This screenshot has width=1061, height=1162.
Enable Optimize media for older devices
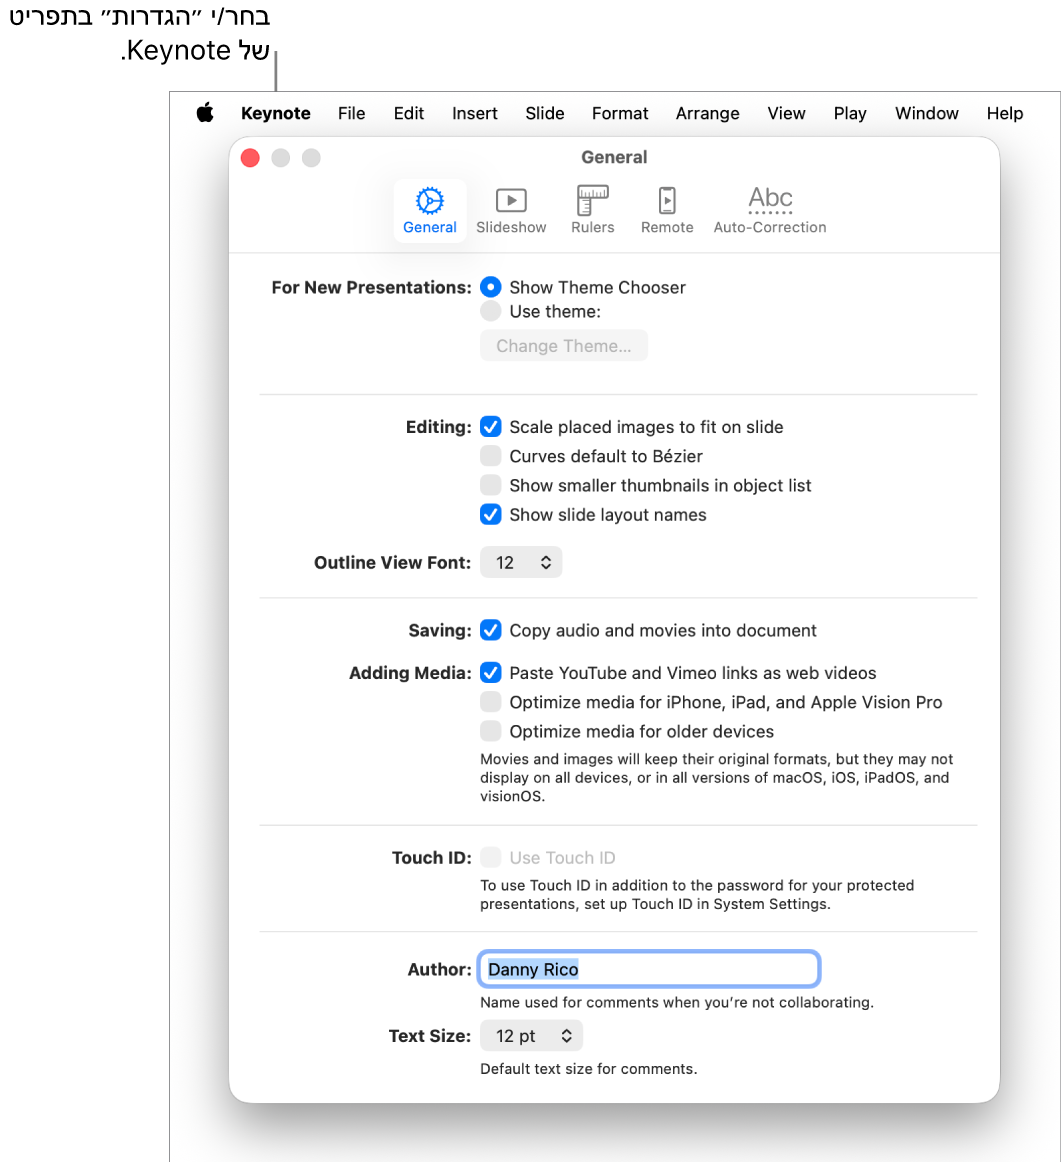[x=490, y=731]
